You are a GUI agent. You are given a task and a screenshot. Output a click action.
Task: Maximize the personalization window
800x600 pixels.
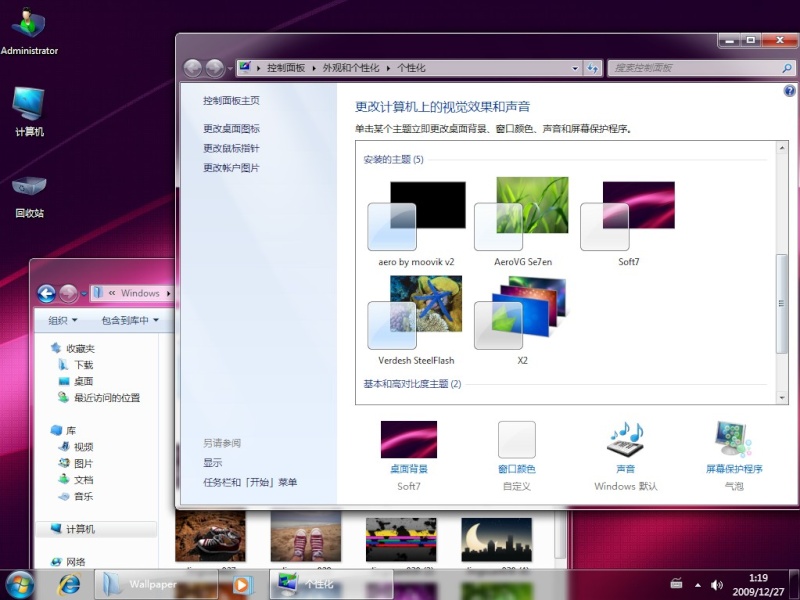[x=751, y=40]
